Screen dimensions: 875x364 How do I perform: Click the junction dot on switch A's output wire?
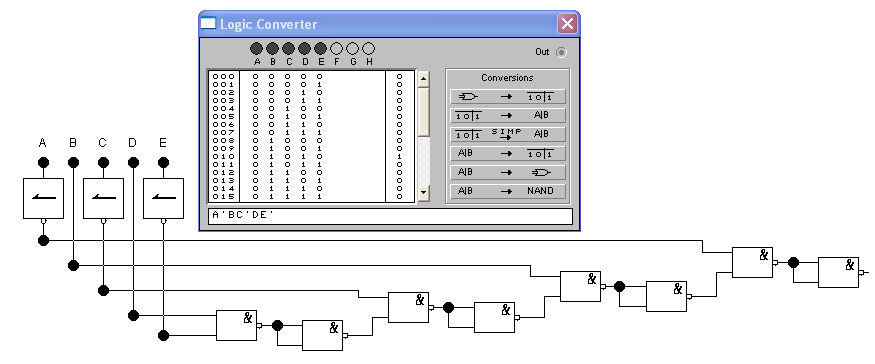[x=44, y=241]
